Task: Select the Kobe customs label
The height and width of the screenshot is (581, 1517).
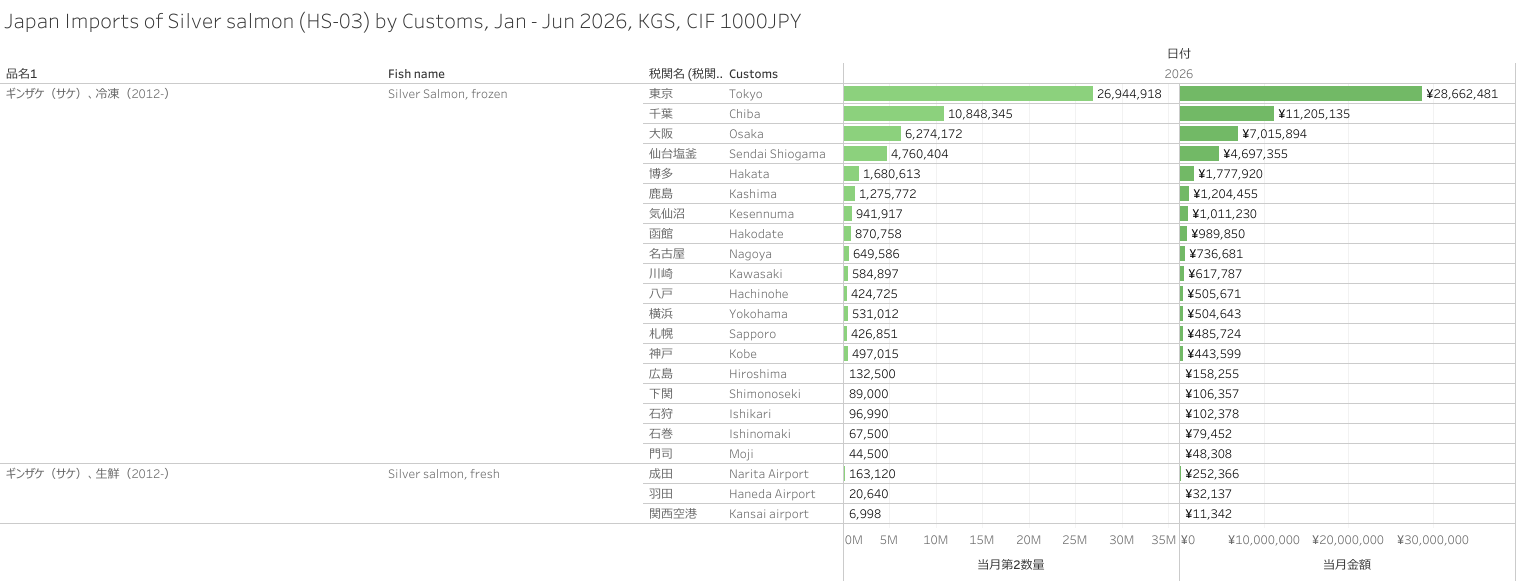Action: pyautogui.click(x=743, y=354)
